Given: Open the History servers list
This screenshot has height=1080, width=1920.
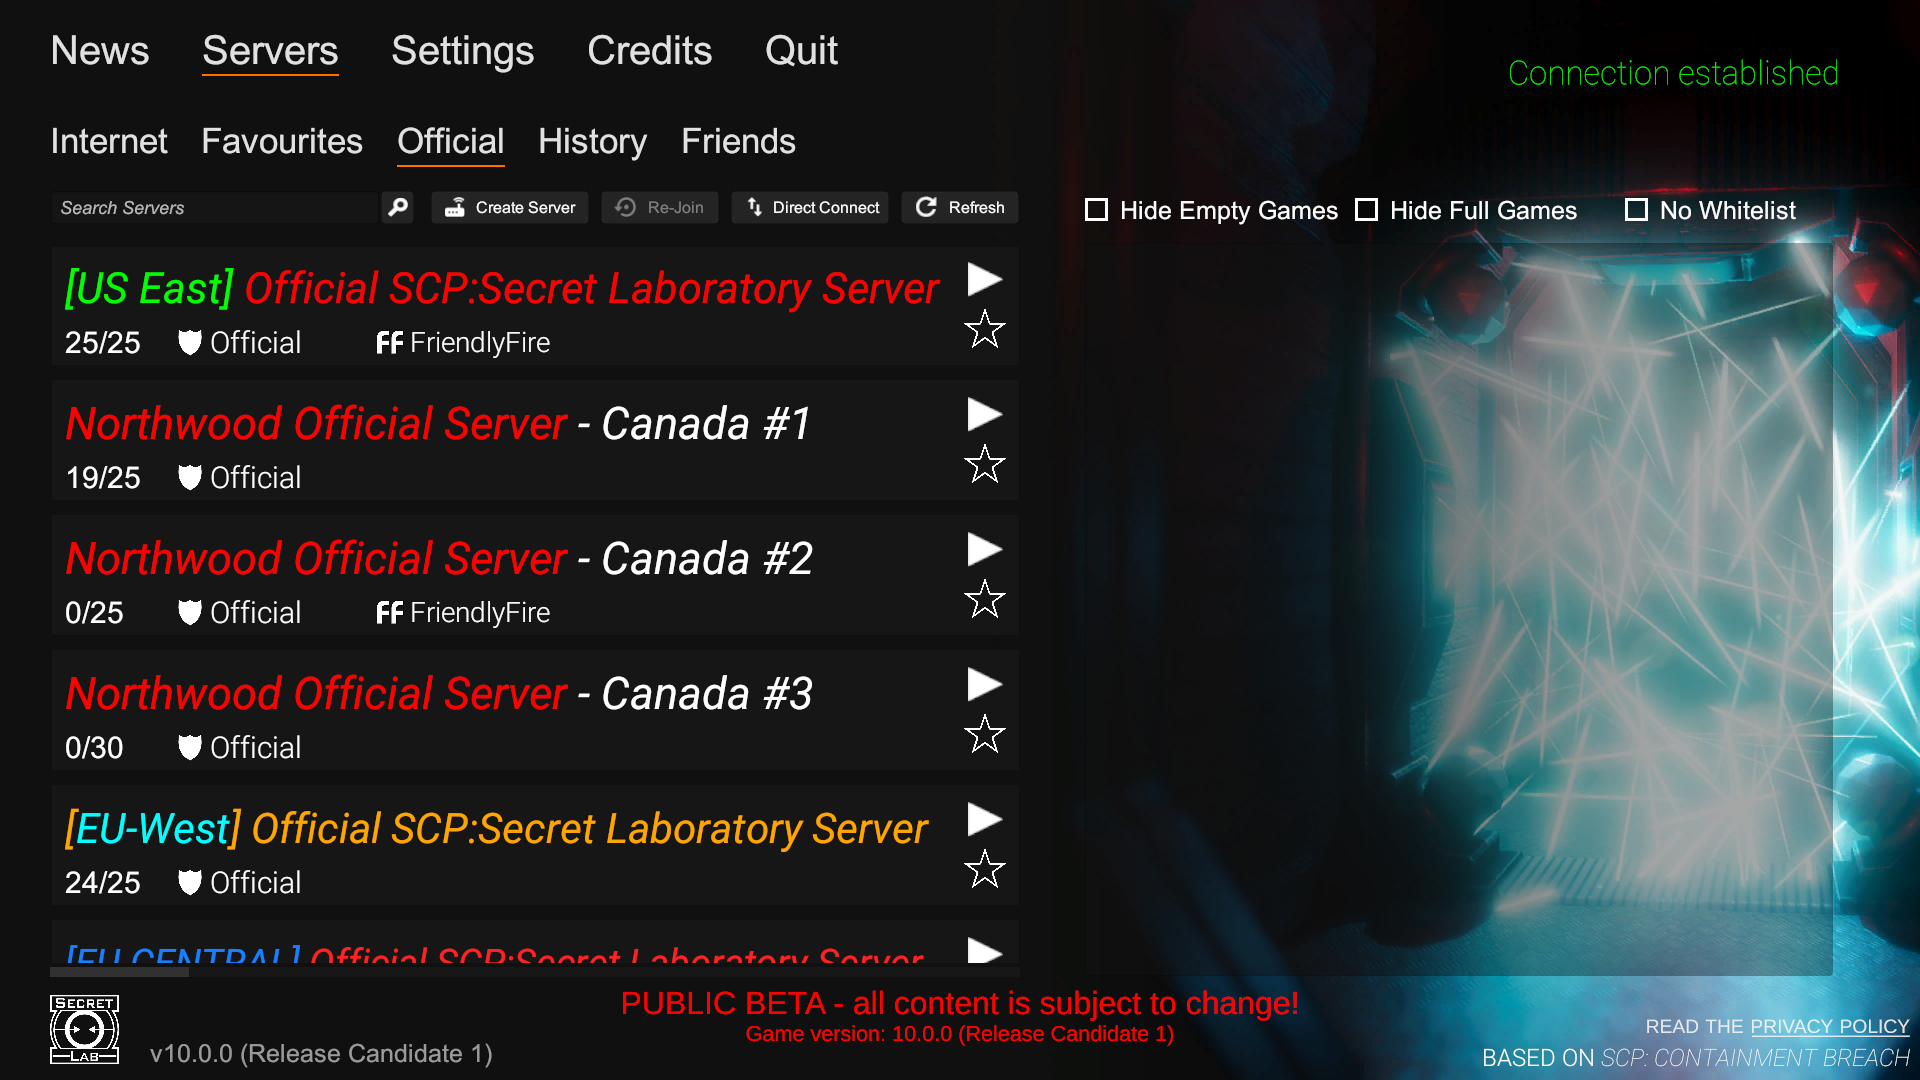Looking at the screenshot, I should (591, 141).
